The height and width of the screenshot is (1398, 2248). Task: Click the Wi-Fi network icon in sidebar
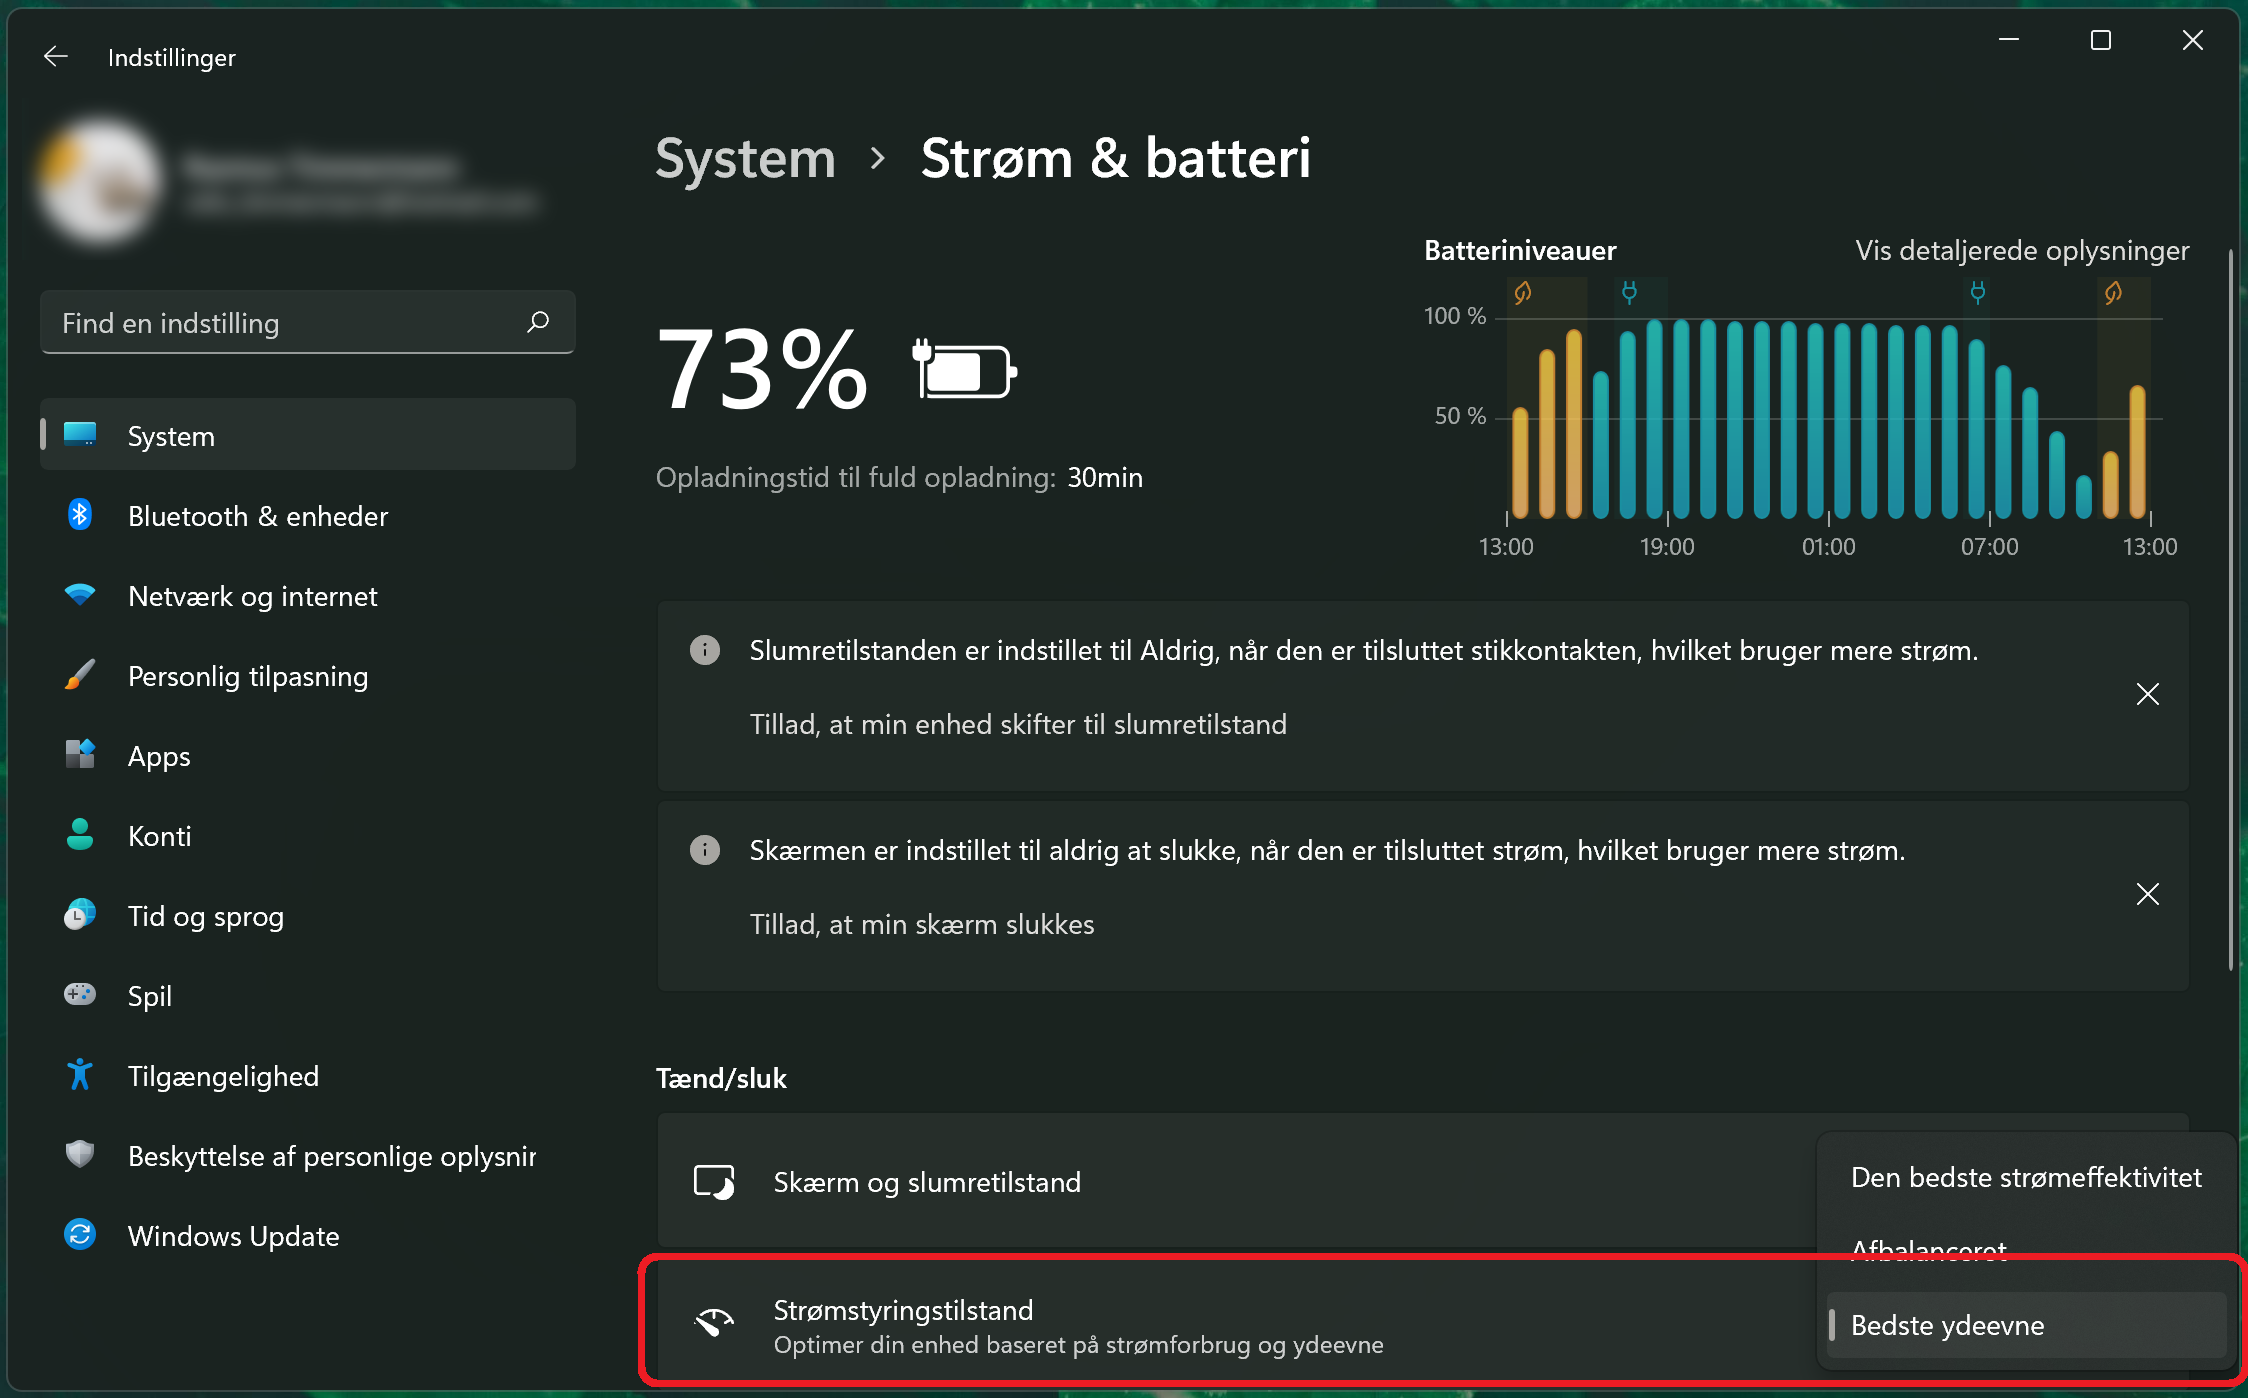80,595
